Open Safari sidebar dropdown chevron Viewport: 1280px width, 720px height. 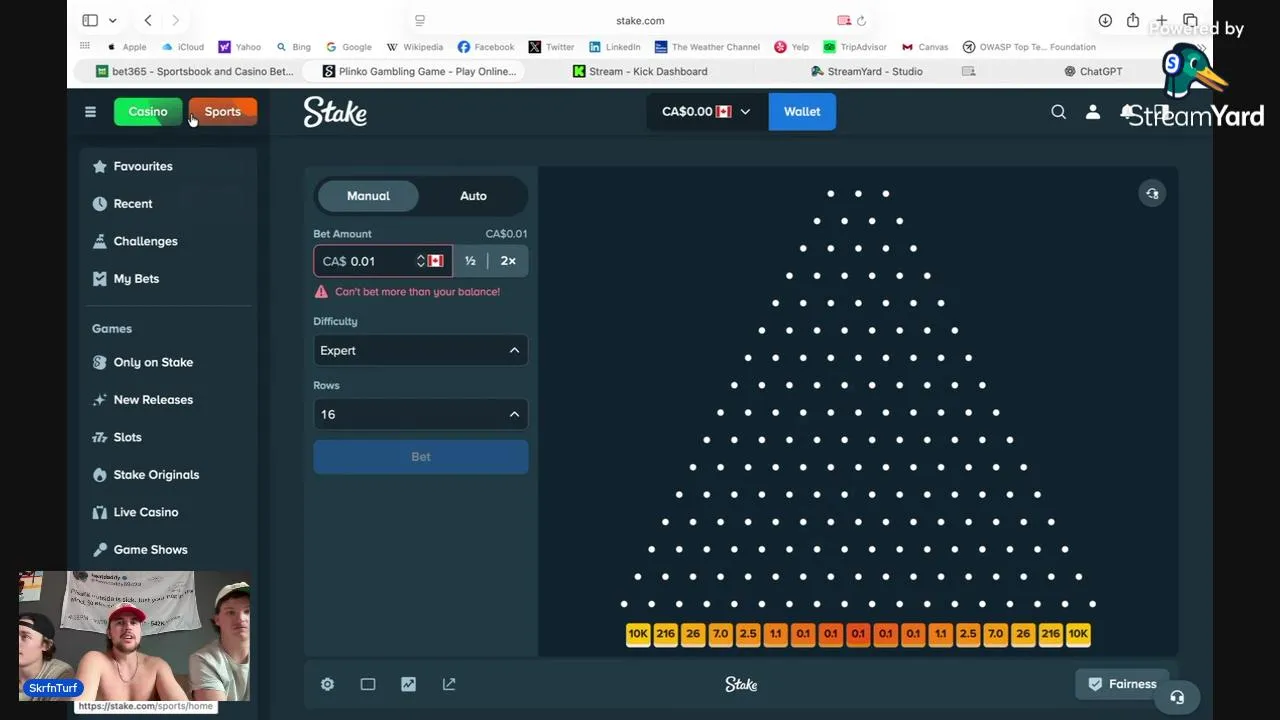[113, 20]
